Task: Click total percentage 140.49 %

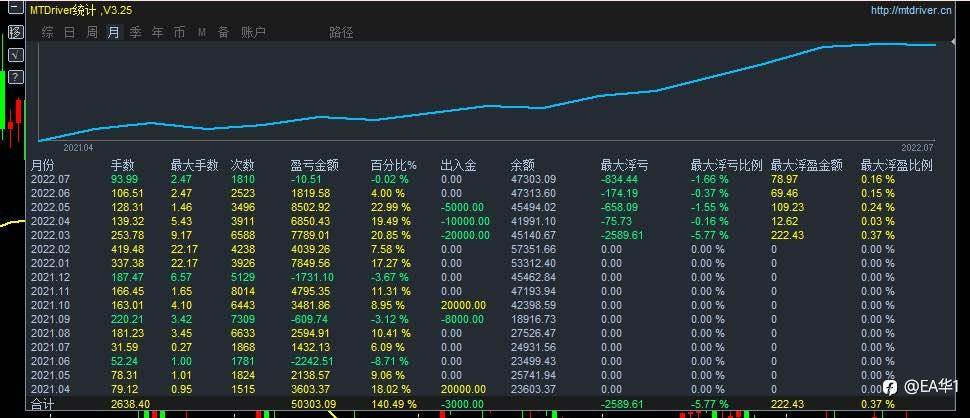Action: click(x=393, y=404)
